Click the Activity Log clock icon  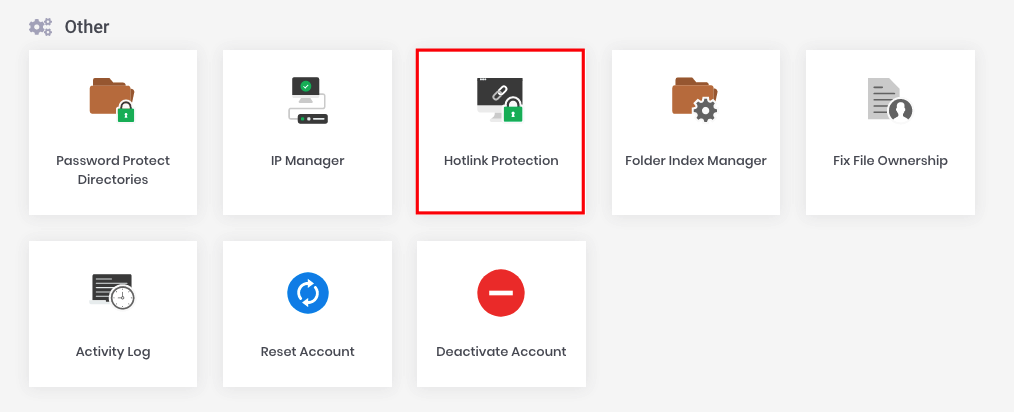point(113,291)
